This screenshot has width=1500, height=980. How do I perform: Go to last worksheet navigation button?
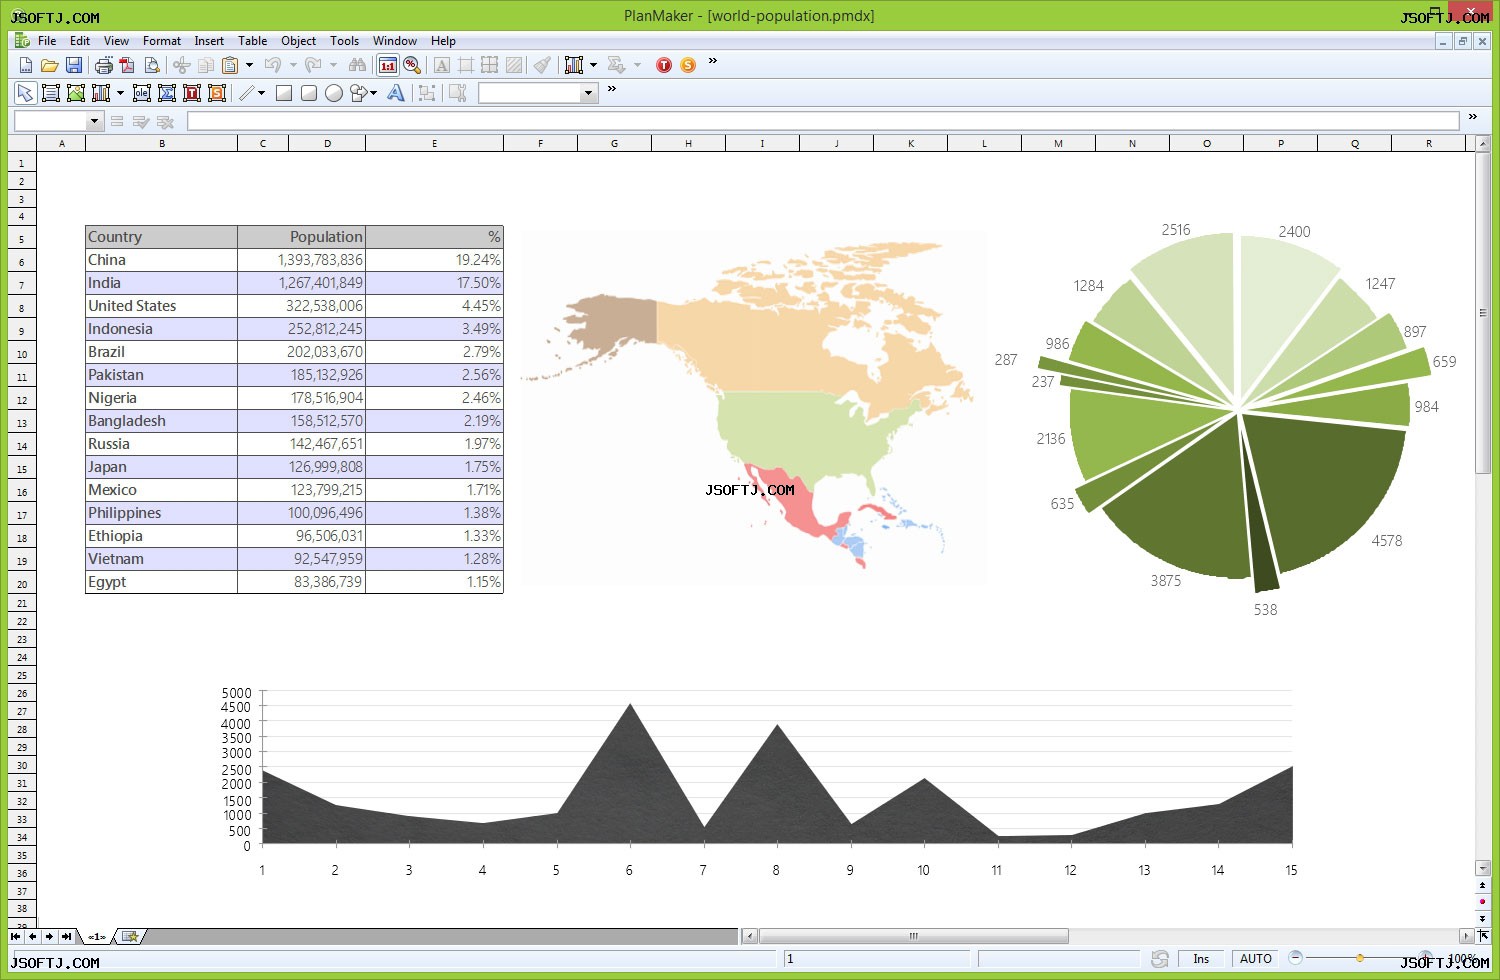(x=66, y=937)
